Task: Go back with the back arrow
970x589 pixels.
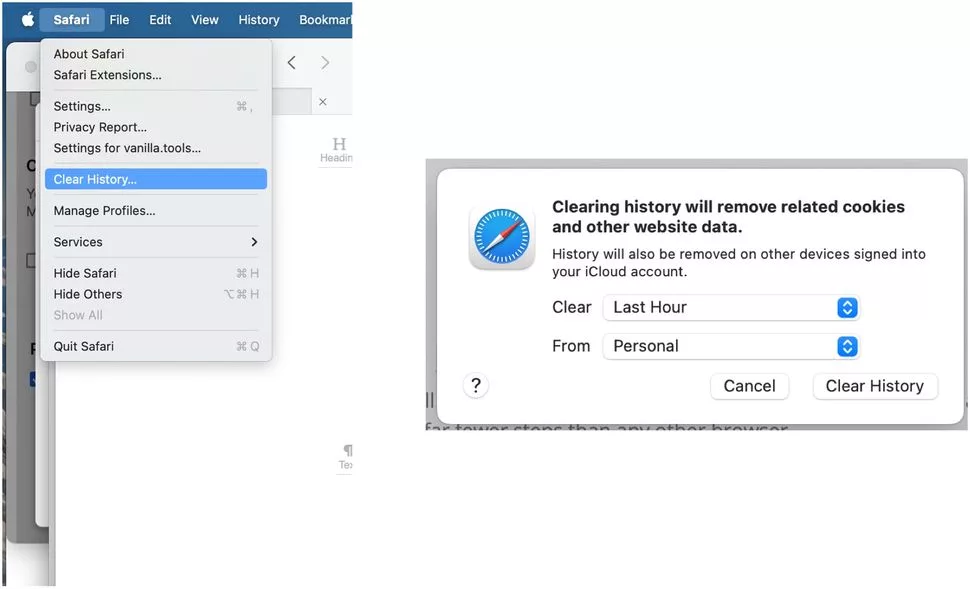Action: [291, 62]
